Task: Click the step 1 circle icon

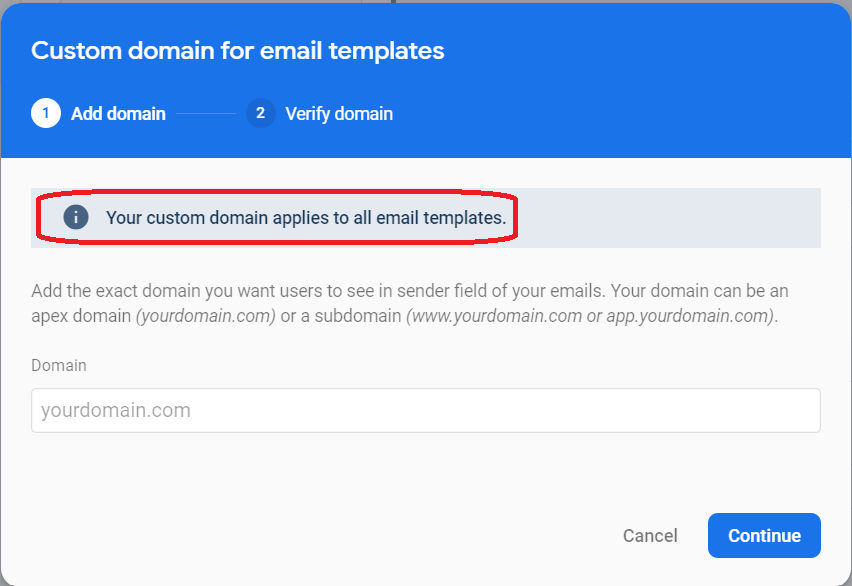Action: (46, 113)
